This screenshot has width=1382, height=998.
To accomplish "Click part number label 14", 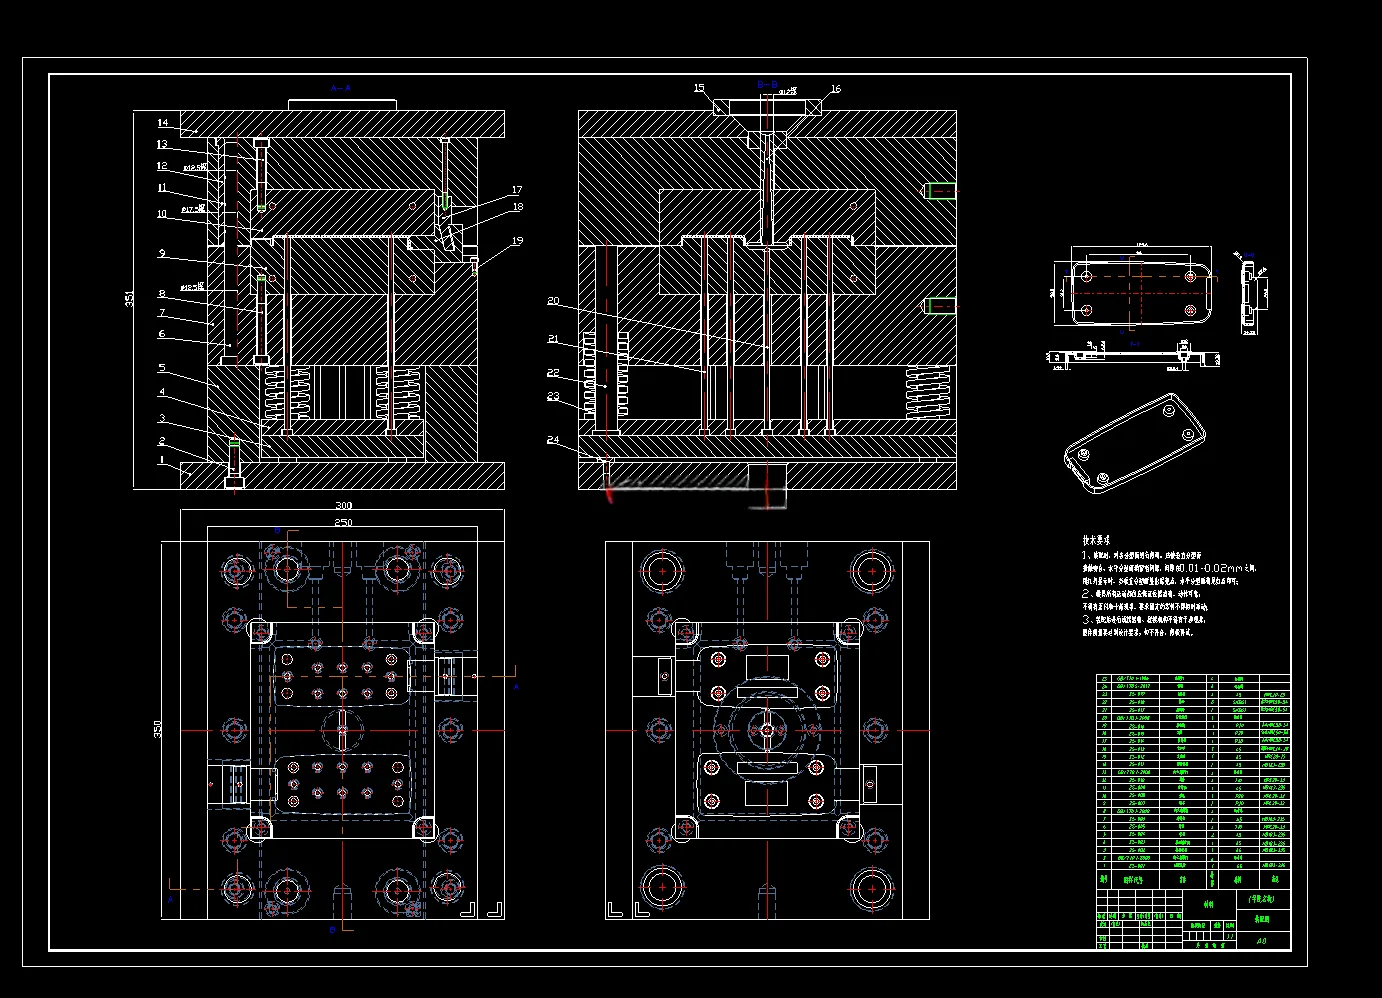I will click(x=163, y=124).
